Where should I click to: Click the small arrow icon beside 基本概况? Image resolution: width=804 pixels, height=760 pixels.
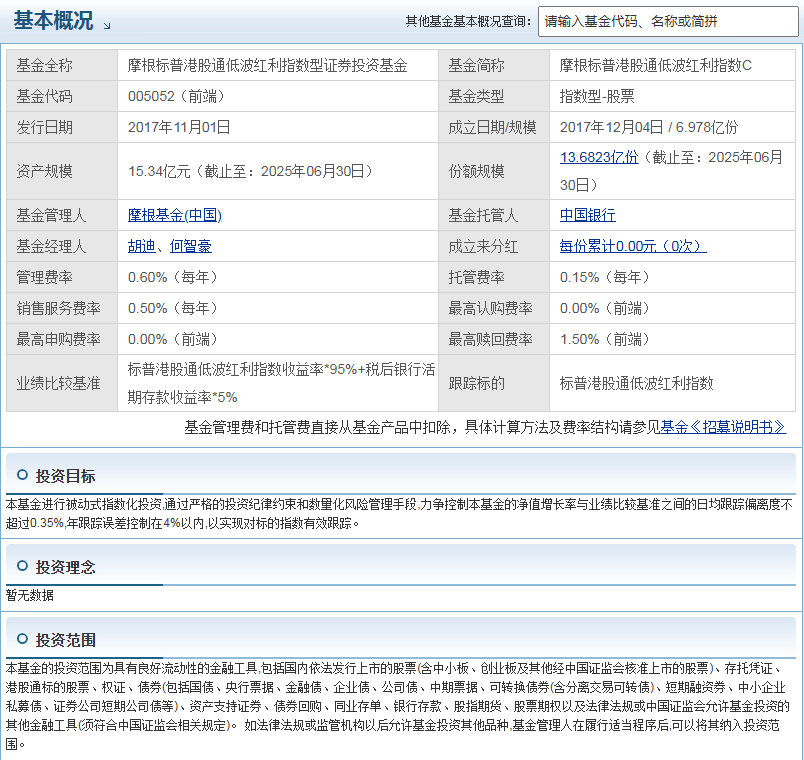pos(107,26)
